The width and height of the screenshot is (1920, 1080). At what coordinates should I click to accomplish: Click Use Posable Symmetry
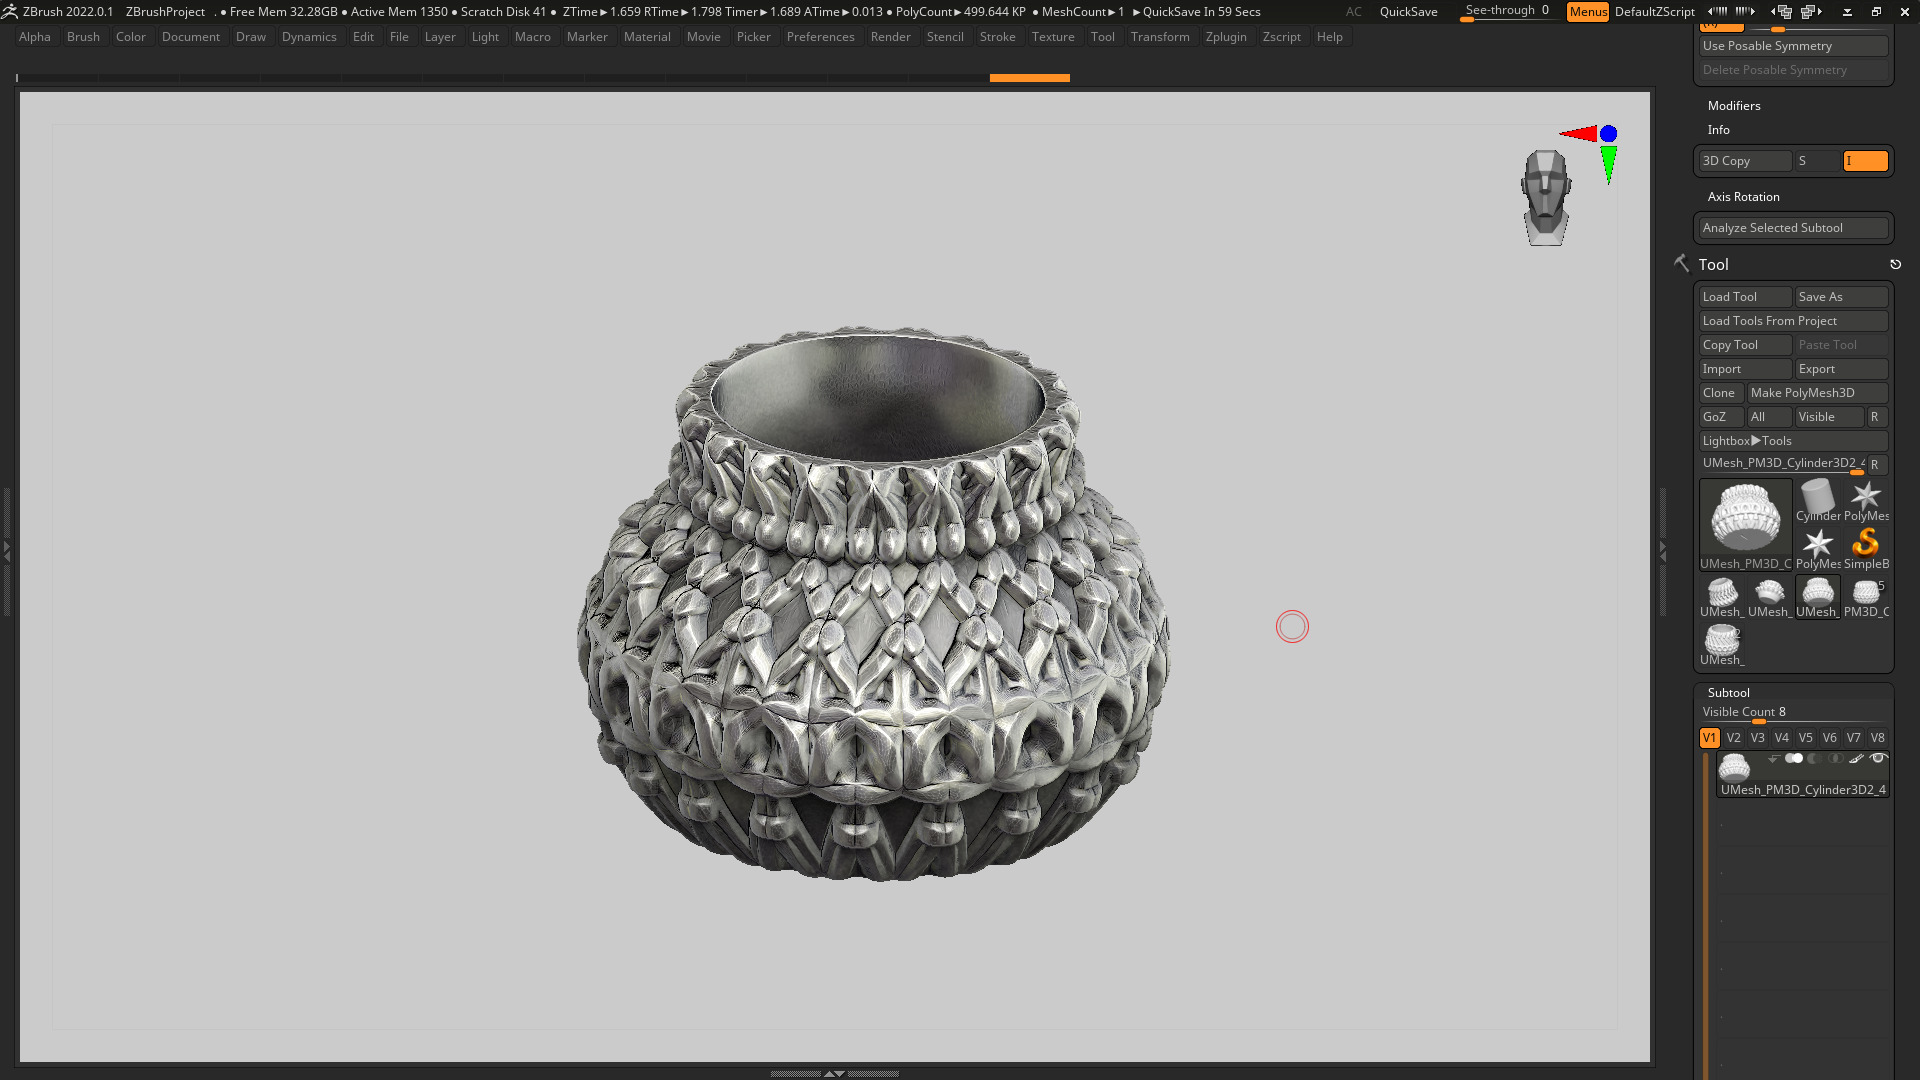pyautogui.click(x=1793, y=45)
